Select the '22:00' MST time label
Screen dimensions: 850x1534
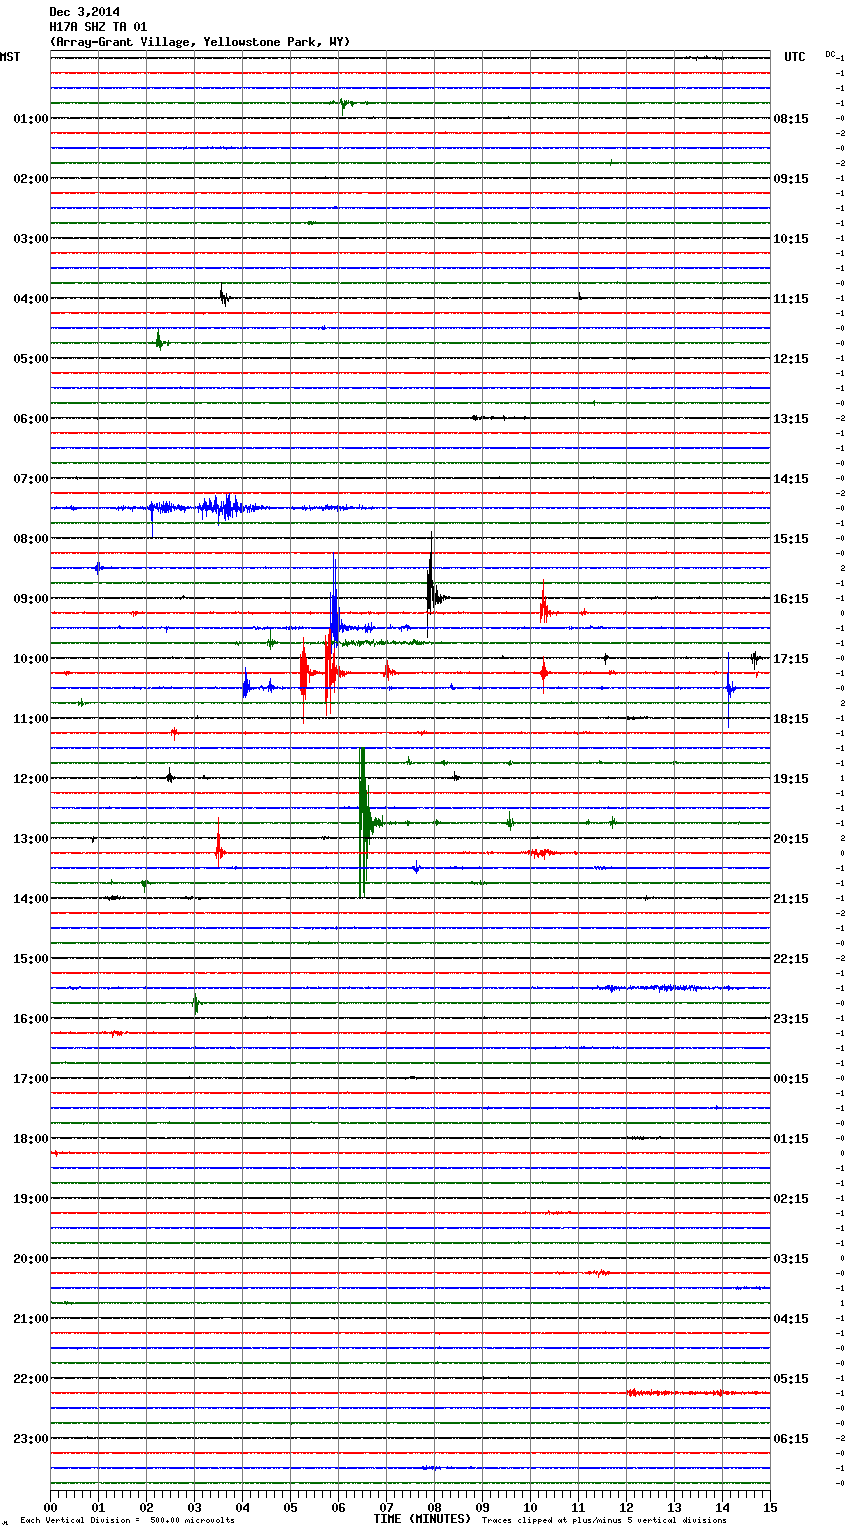31,1379
